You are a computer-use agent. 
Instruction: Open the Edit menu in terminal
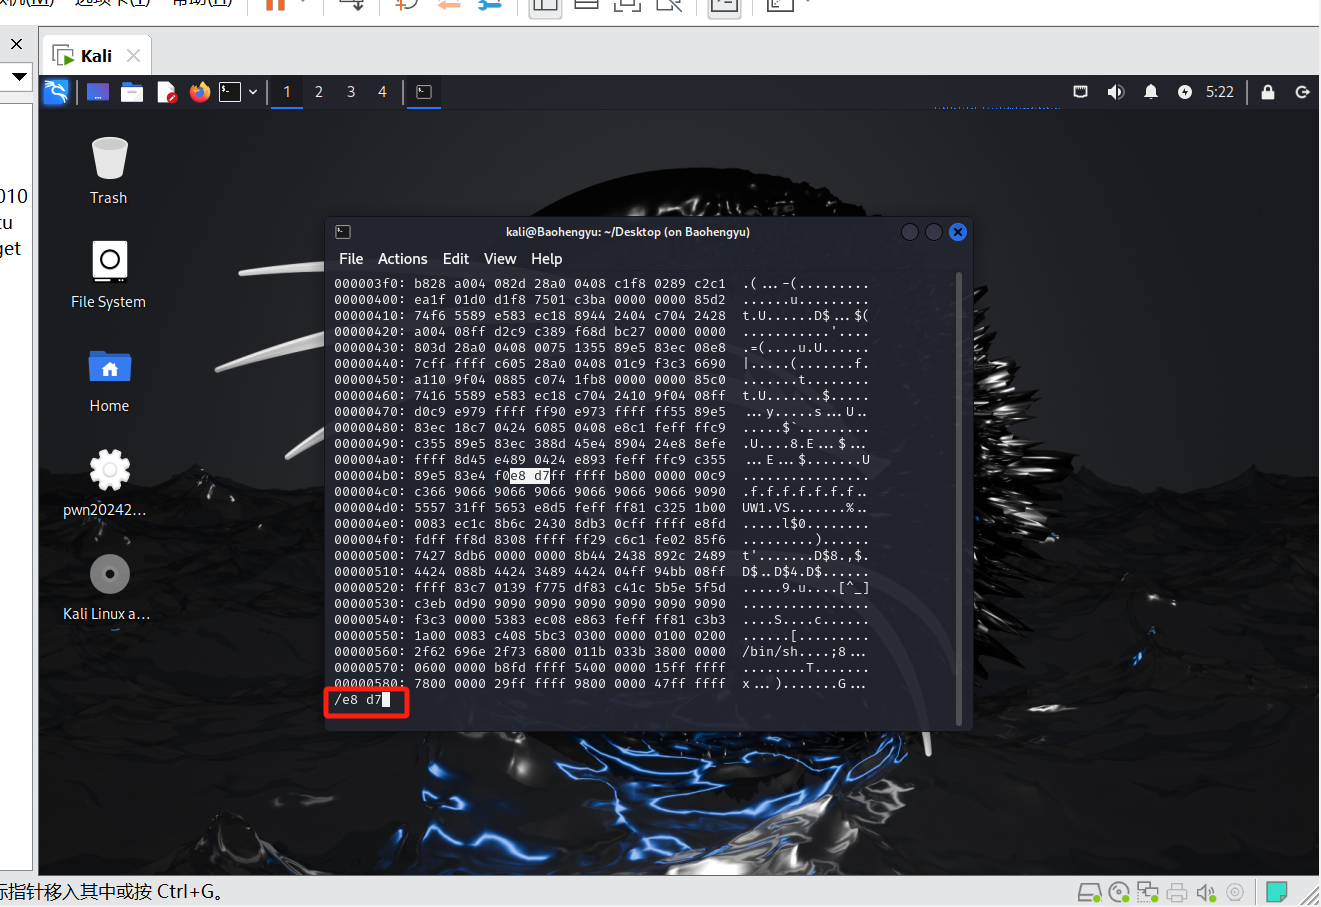coord(456,259)
